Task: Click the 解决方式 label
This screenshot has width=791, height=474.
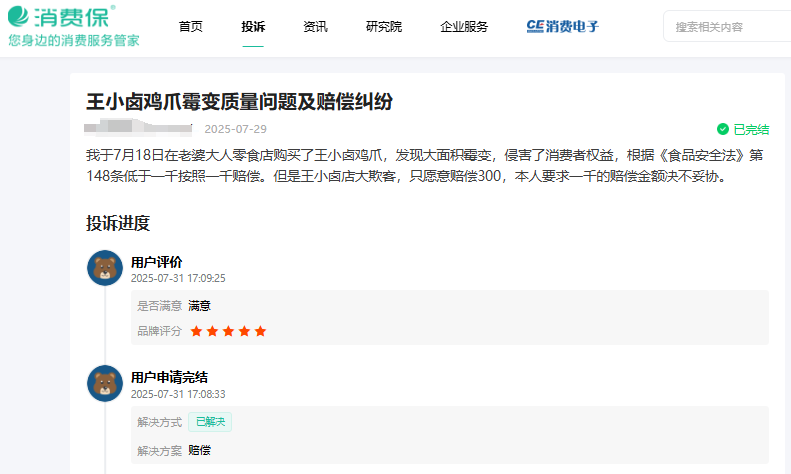Action: coord(159,422)
